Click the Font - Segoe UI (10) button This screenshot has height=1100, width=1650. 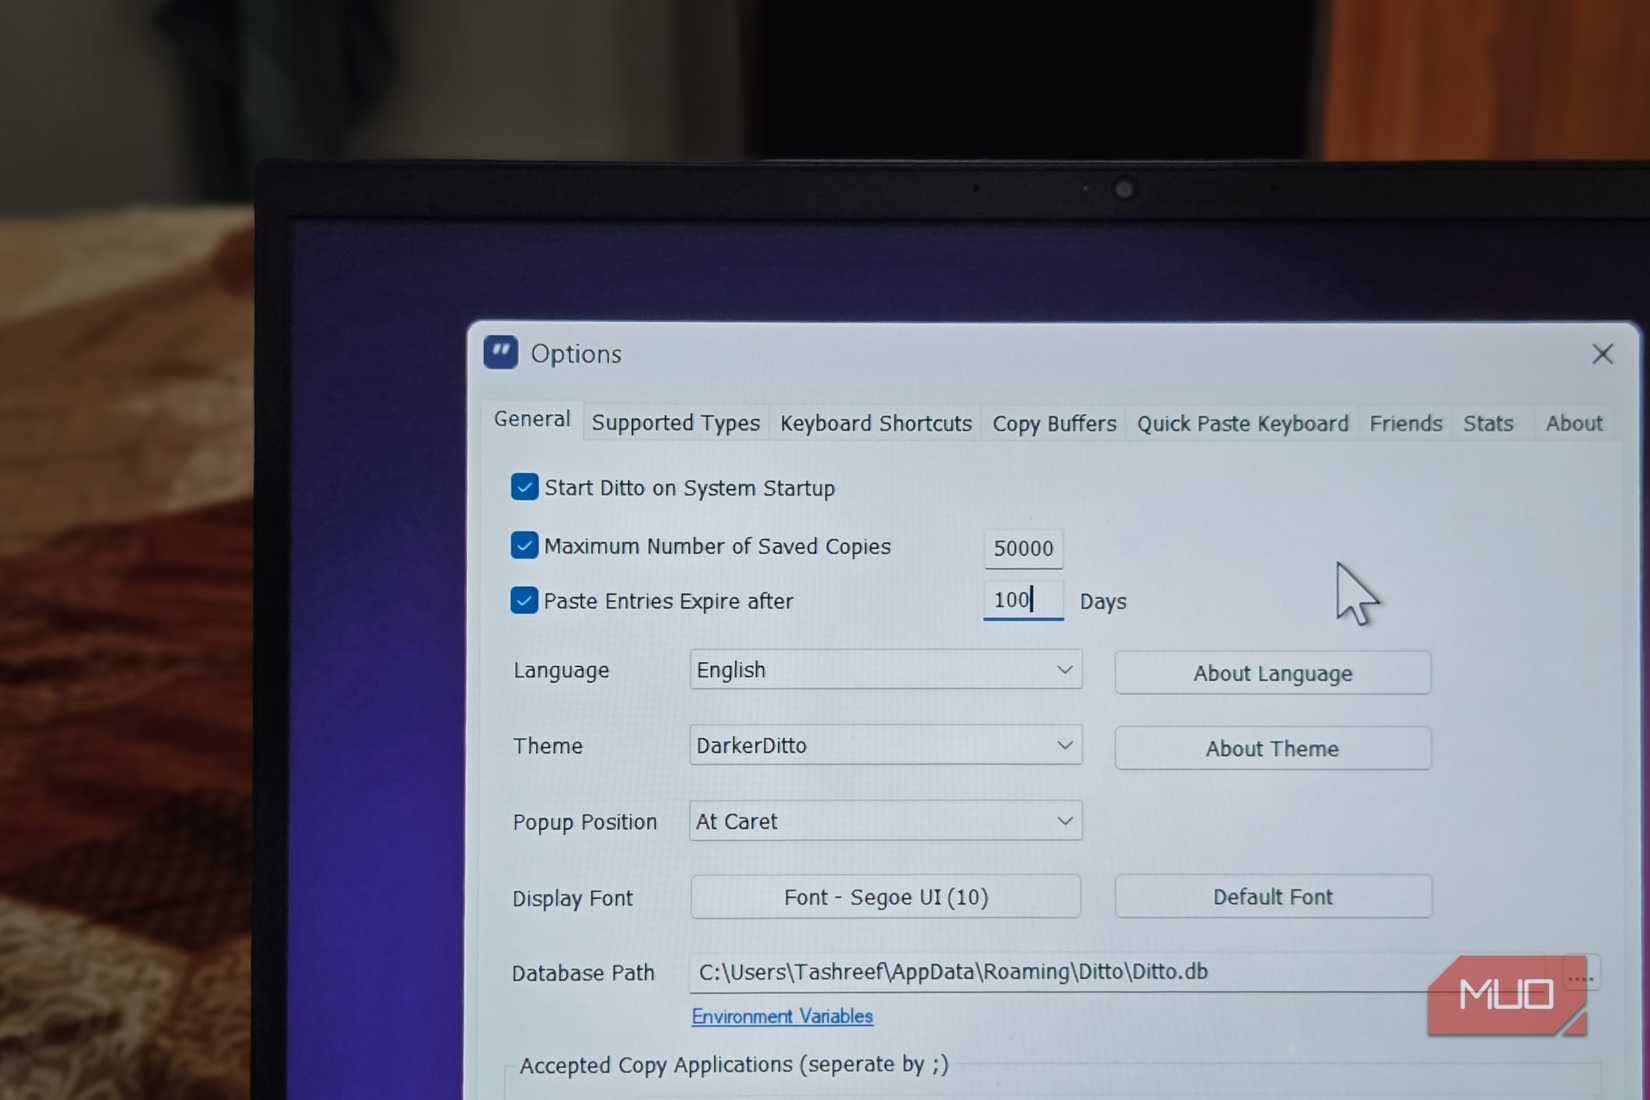tap(885, 897)
